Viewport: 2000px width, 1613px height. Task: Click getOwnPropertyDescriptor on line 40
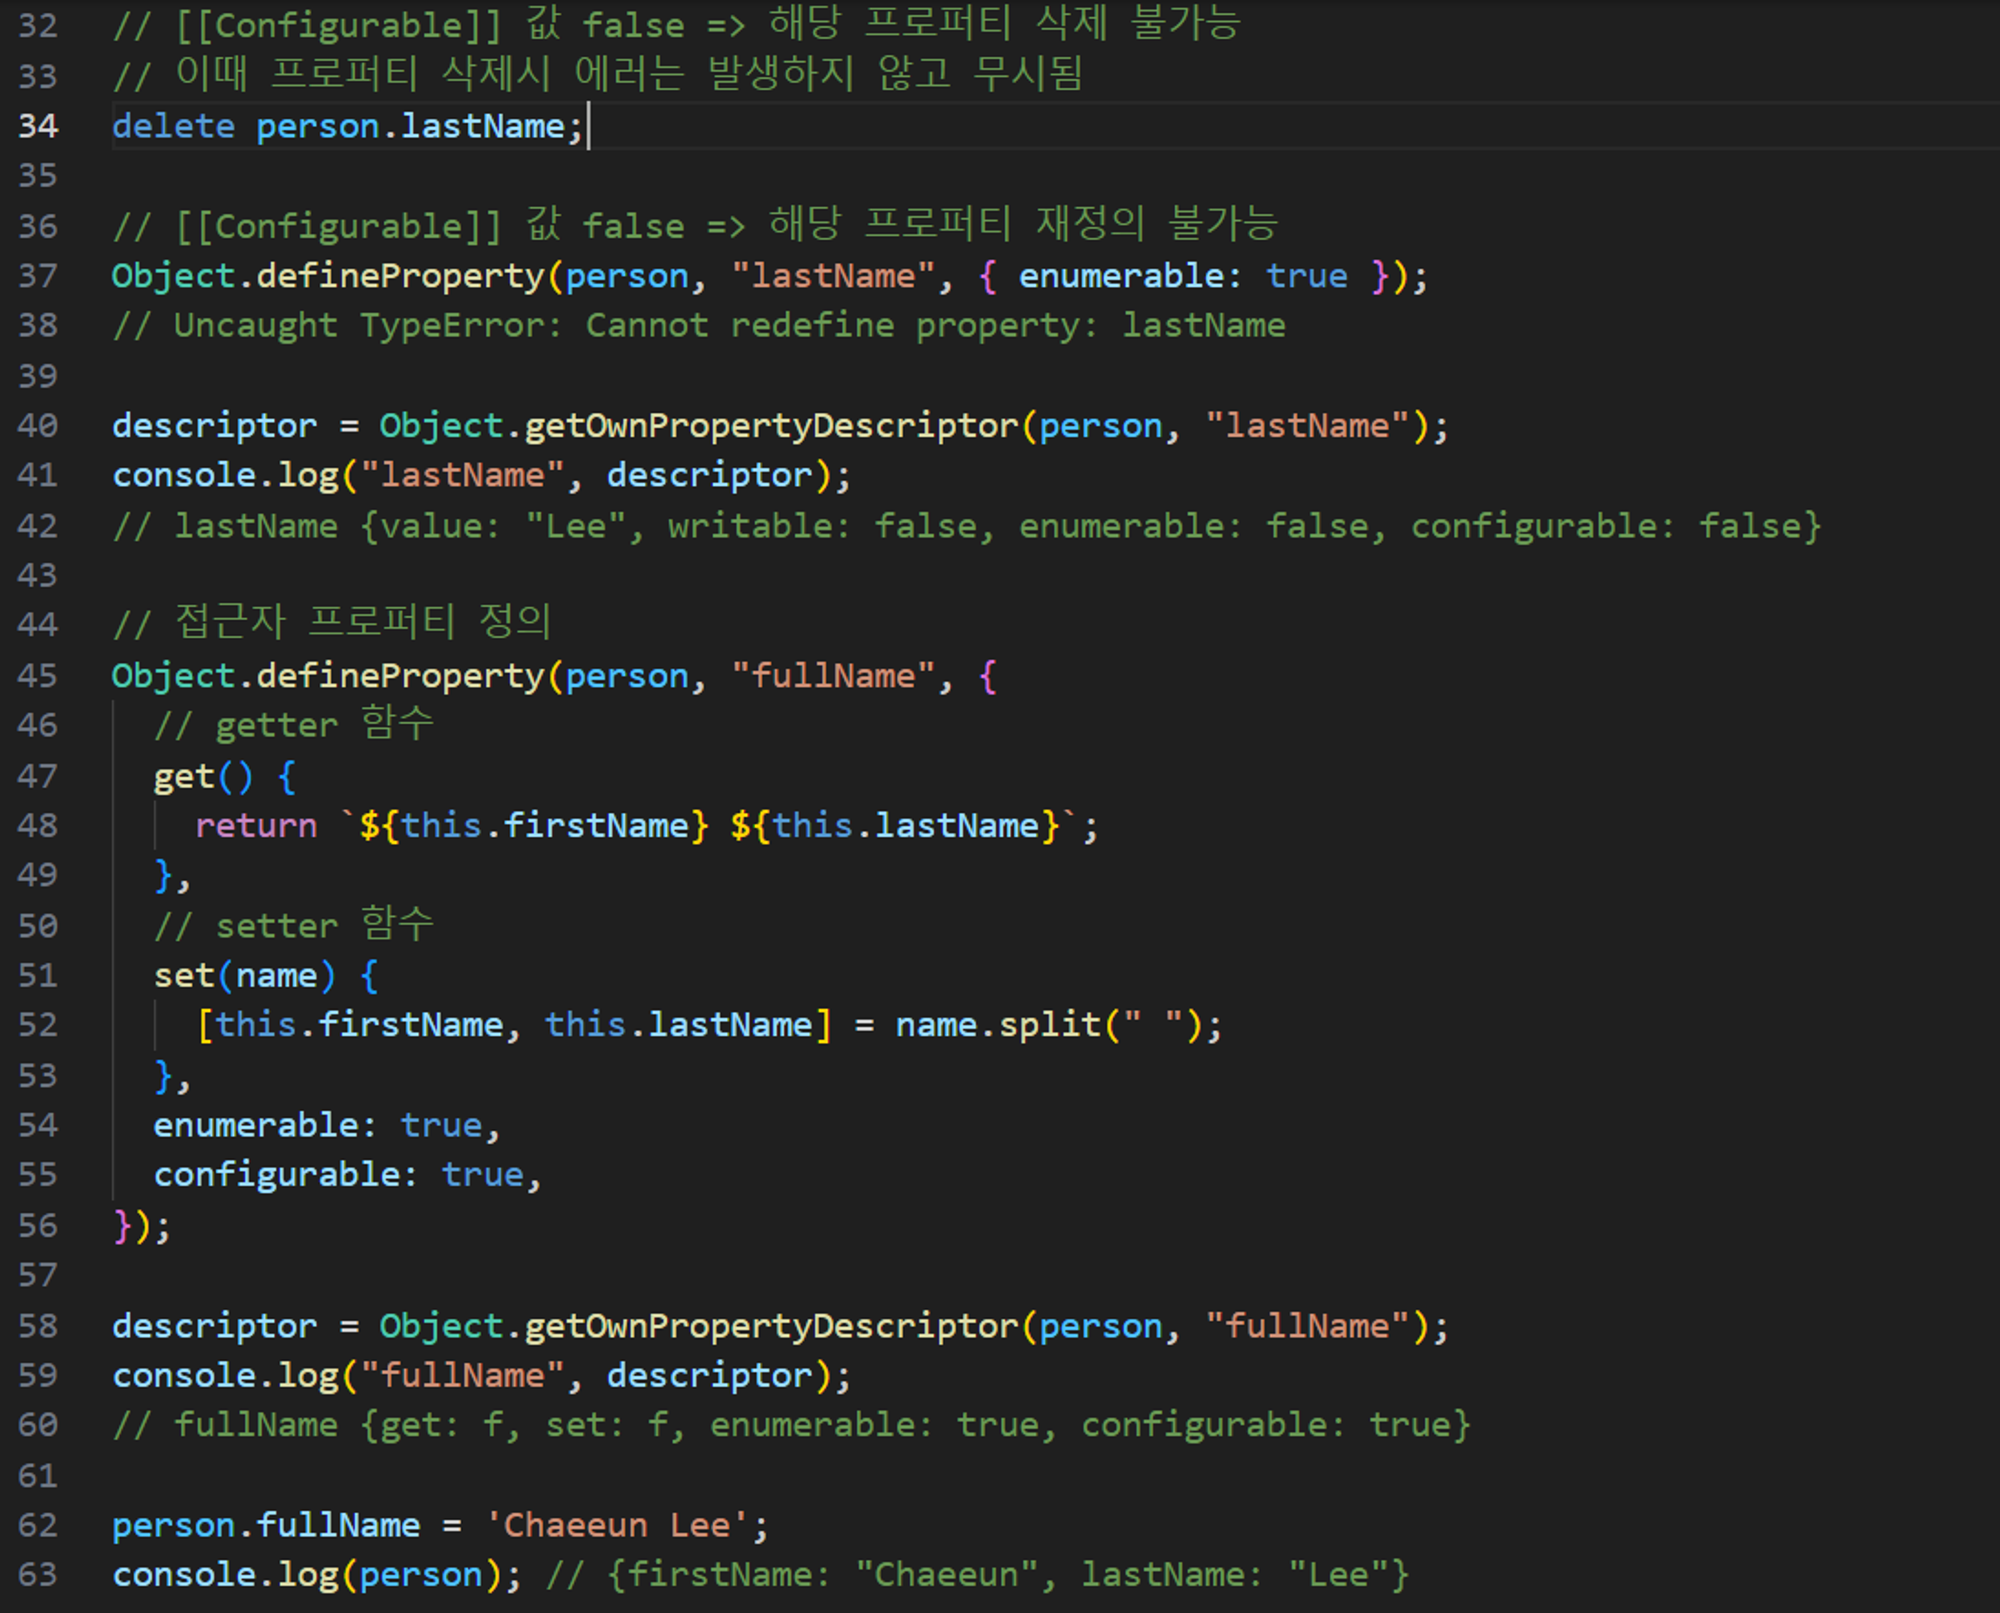[770, 426]
